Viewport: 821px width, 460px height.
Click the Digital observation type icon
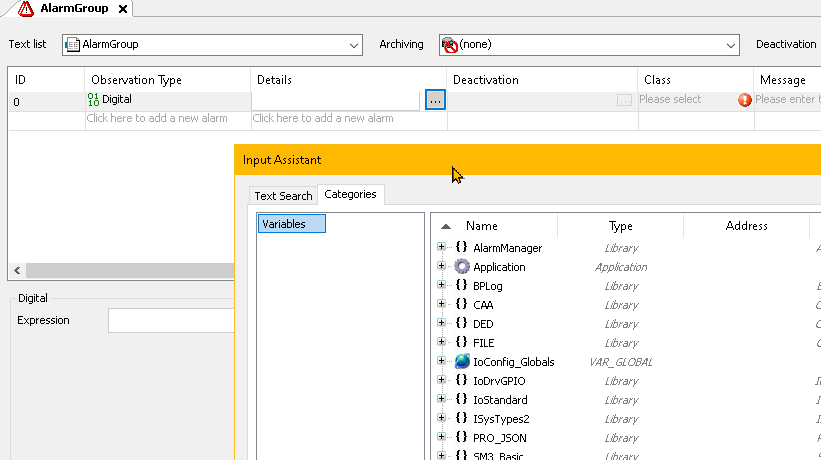pos(93,99)
